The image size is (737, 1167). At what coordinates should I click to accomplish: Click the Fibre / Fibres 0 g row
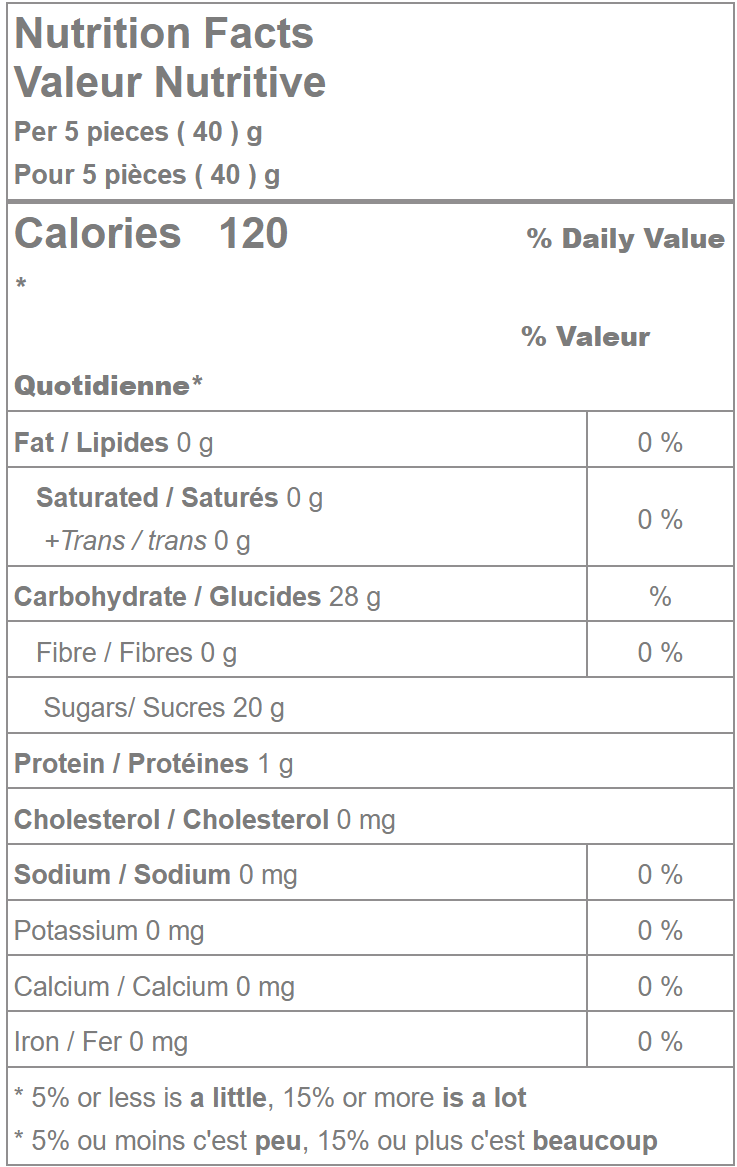coord(136,653)
